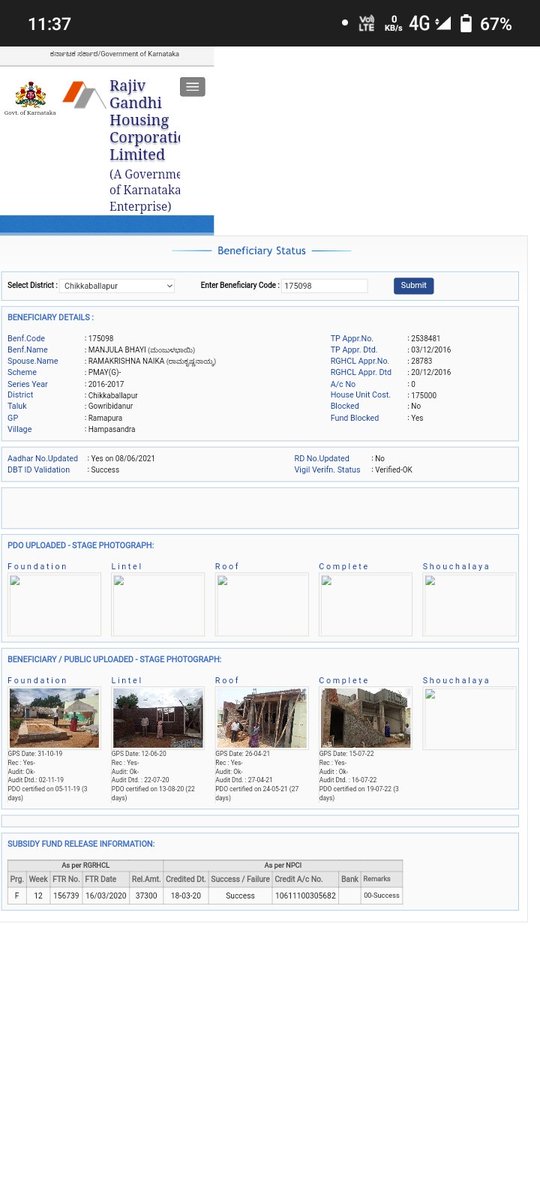
Task: Click the battery status icon
Action: coord(465,23)
